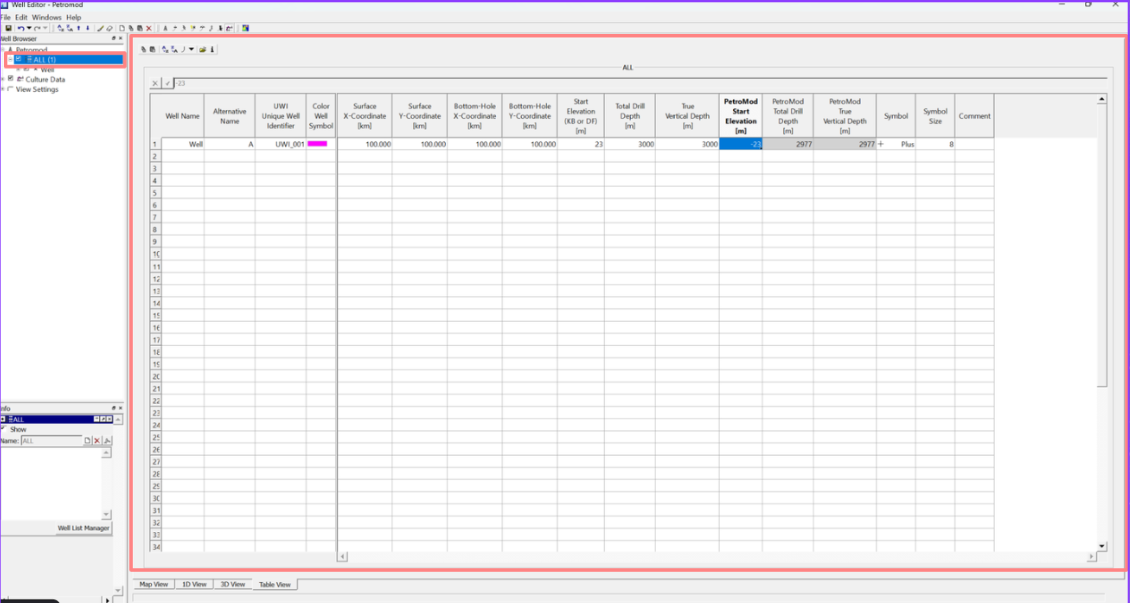The image size is (1130, 603).
Task: Toggle the View Settings checkbox
Action: [x=10, y=89]
